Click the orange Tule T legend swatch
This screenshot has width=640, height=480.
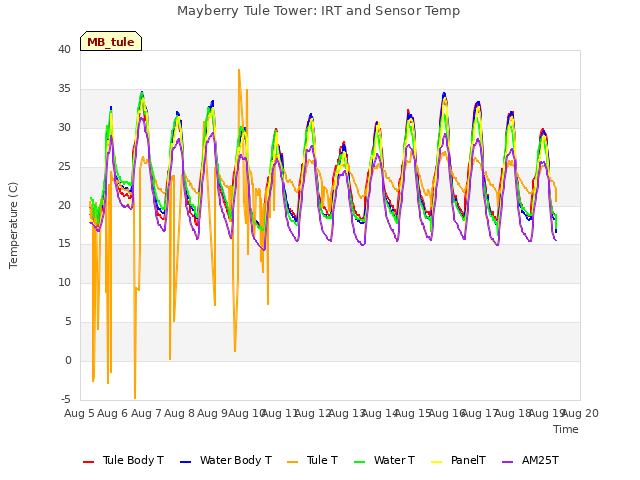point(293,462)
